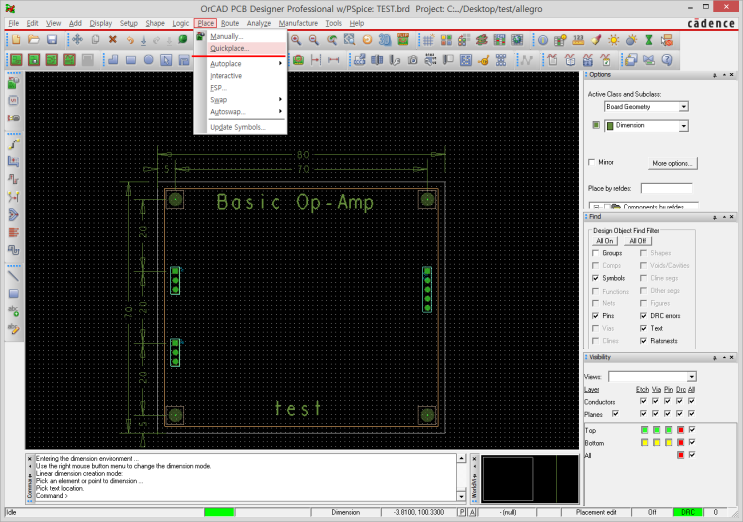Open the Dimension subclass dropdown
Screen dimensions: 743x522
684,126
